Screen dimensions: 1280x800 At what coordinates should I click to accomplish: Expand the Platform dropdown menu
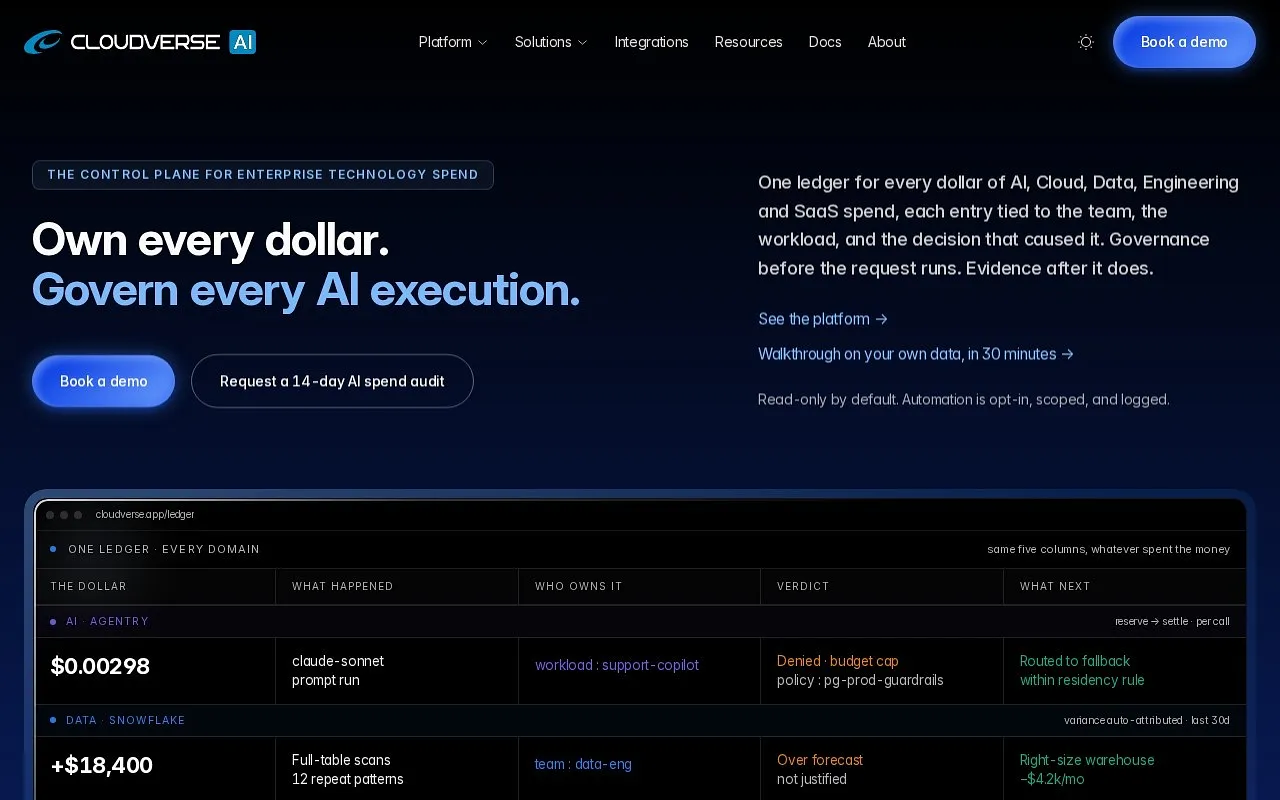click(x=453, y=42)
